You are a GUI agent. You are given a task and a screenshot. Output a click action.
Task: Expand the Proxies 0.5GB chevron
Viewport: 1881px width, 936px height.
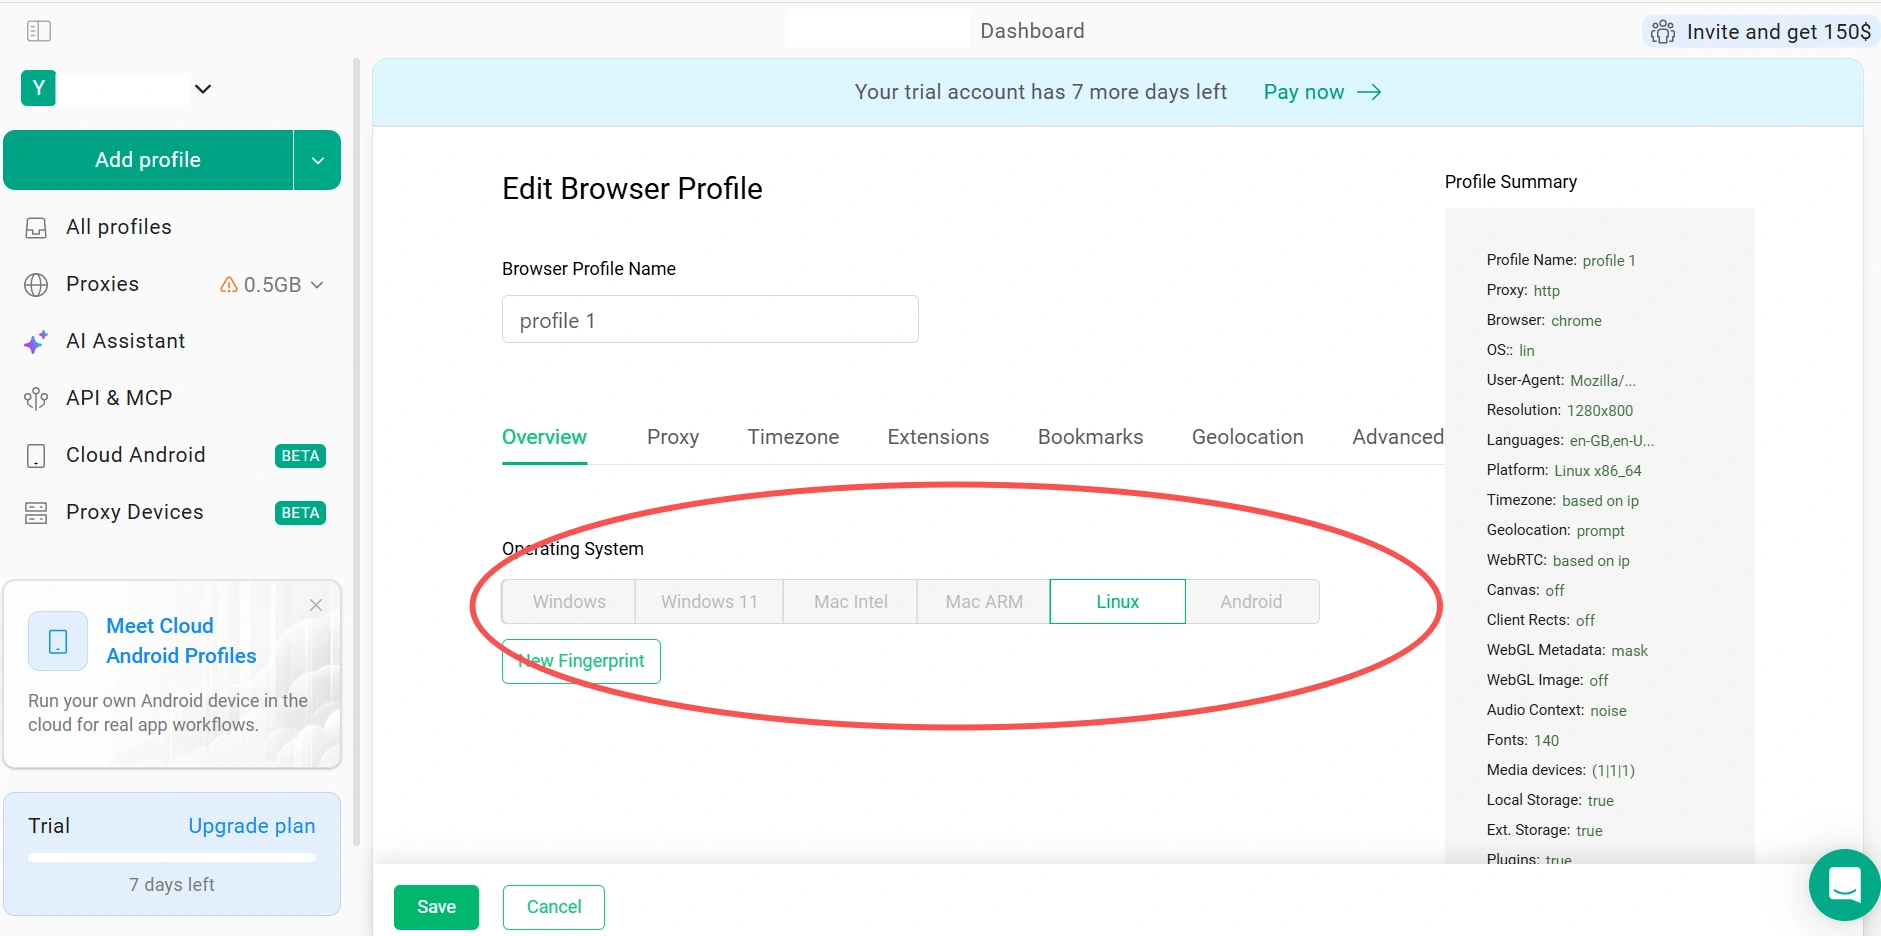[317, 285]
